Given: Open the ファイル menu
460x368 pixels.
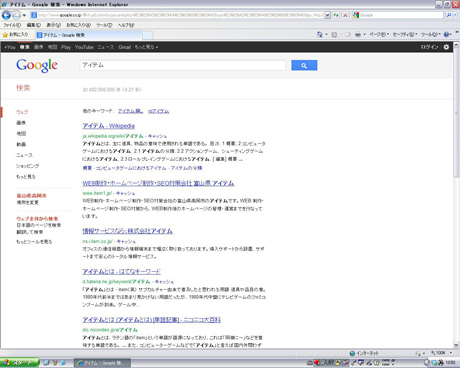Looking at the screenshot, I should click(x=12, y=25).
